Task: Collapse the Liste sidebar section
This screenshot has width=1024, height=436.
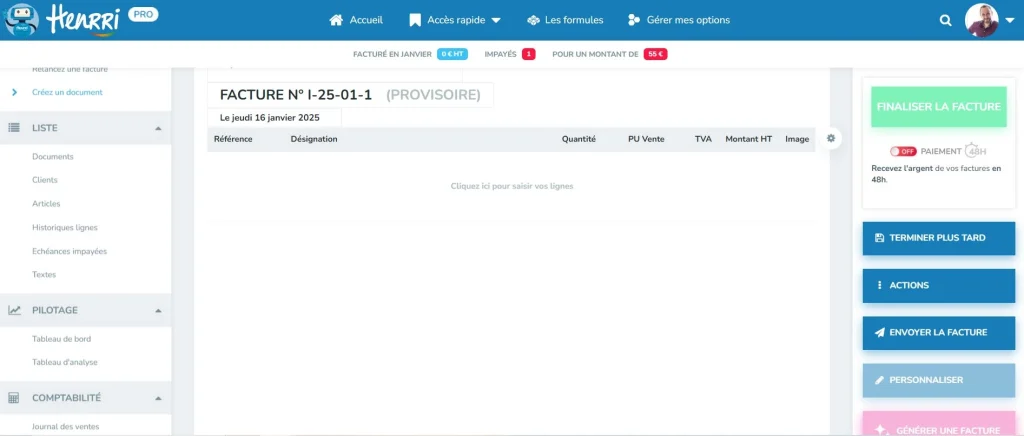Action: click(158, 128)
